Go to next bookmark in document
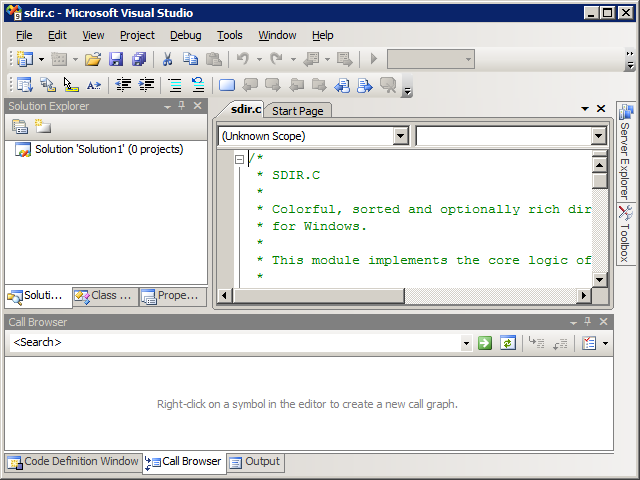 click(x=364, y=85)
